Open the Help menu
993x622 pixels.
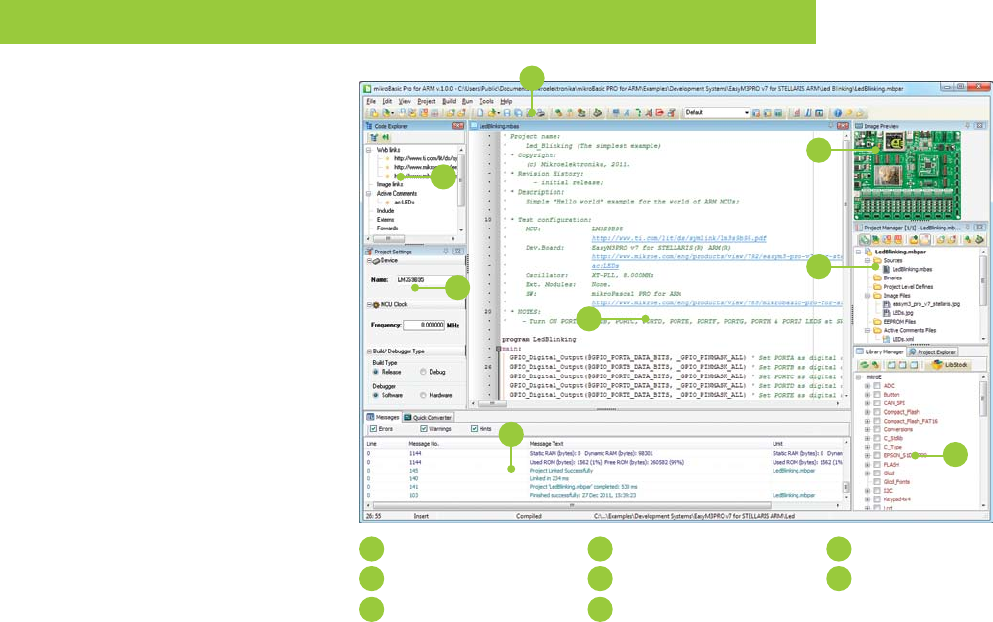click(506, 101)
